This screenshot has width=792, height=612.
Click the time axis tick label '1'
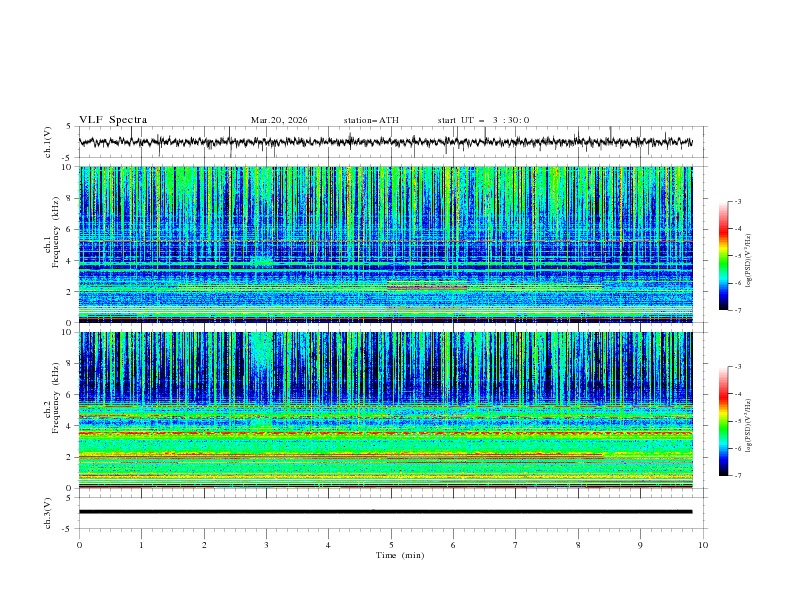pos(141,545)
